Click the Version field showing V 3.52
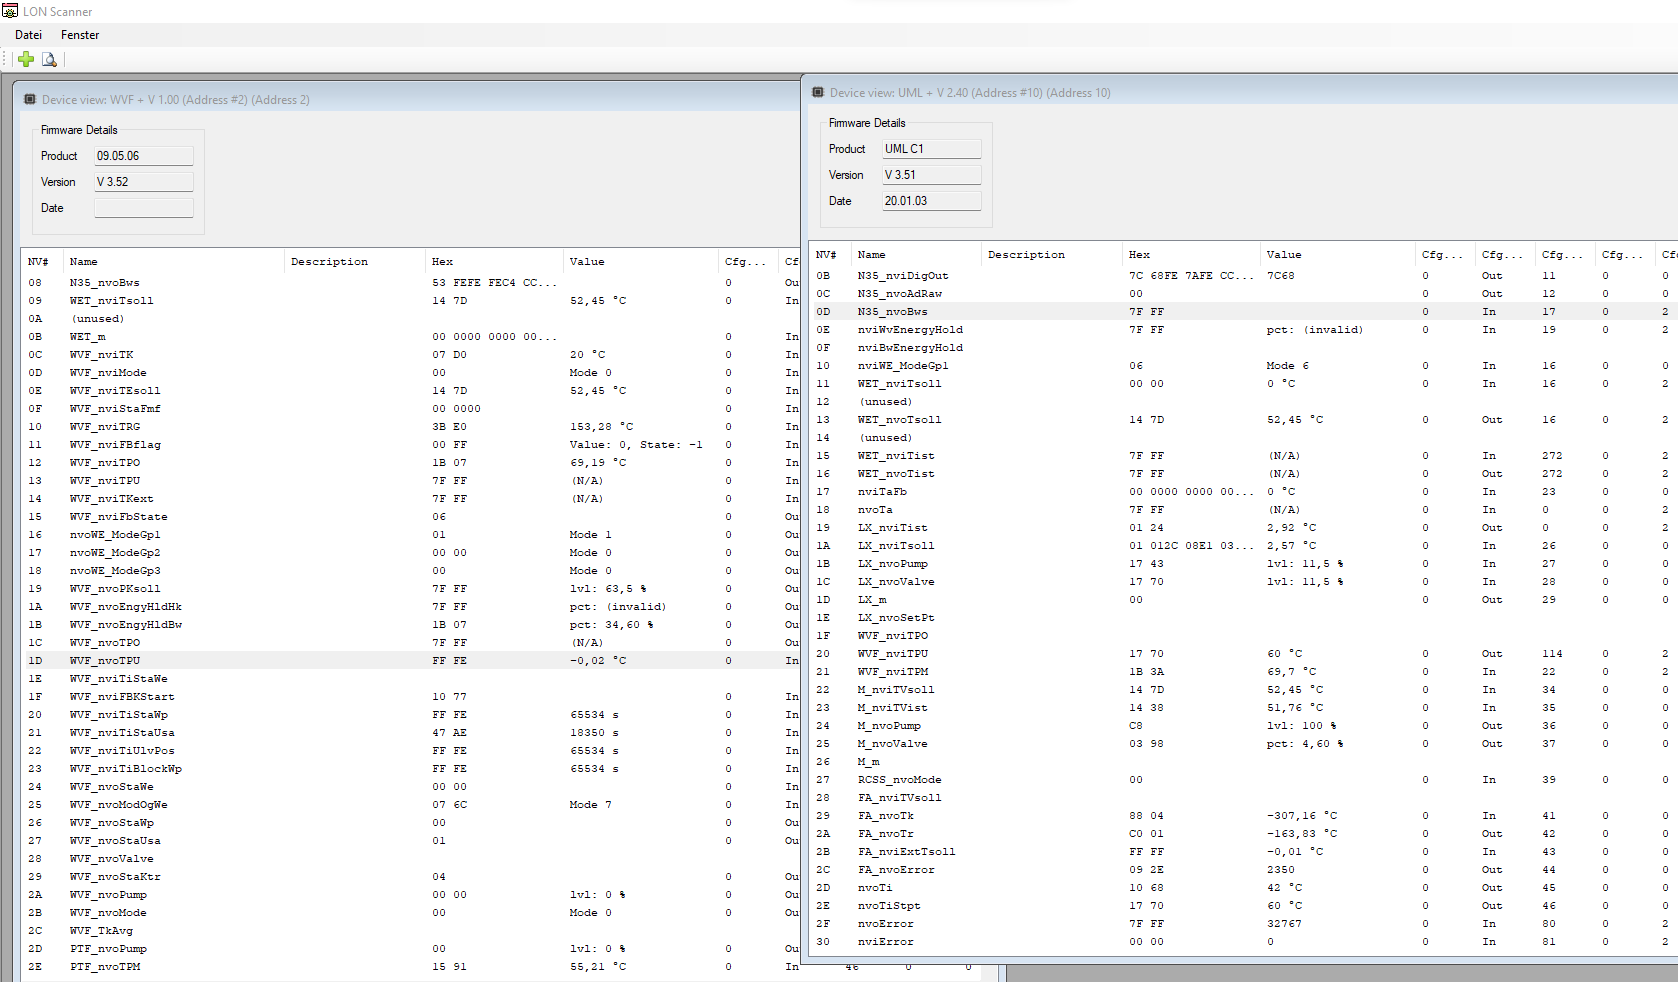 144,182
